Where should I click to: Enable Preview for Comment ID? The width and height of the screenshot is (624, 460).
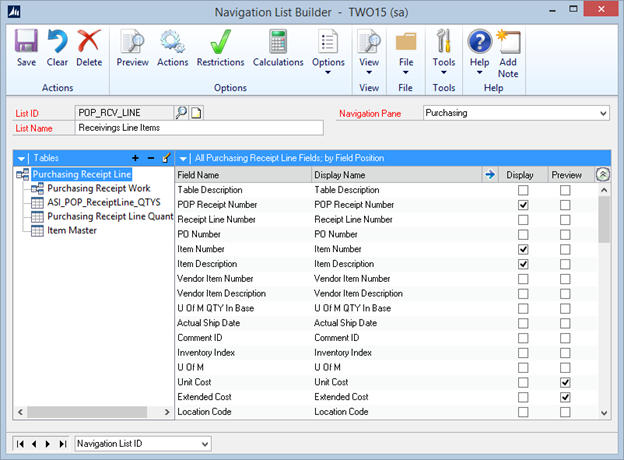tap(565, 338)
